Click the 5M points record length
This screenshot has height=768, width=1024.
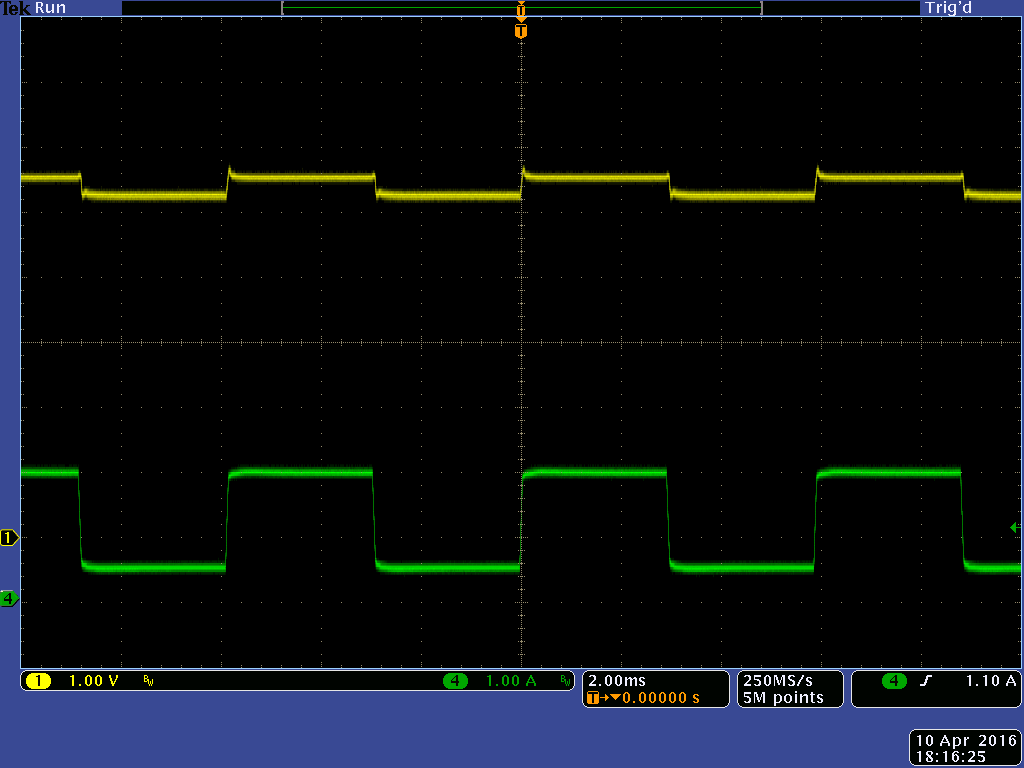coord(783,698)
